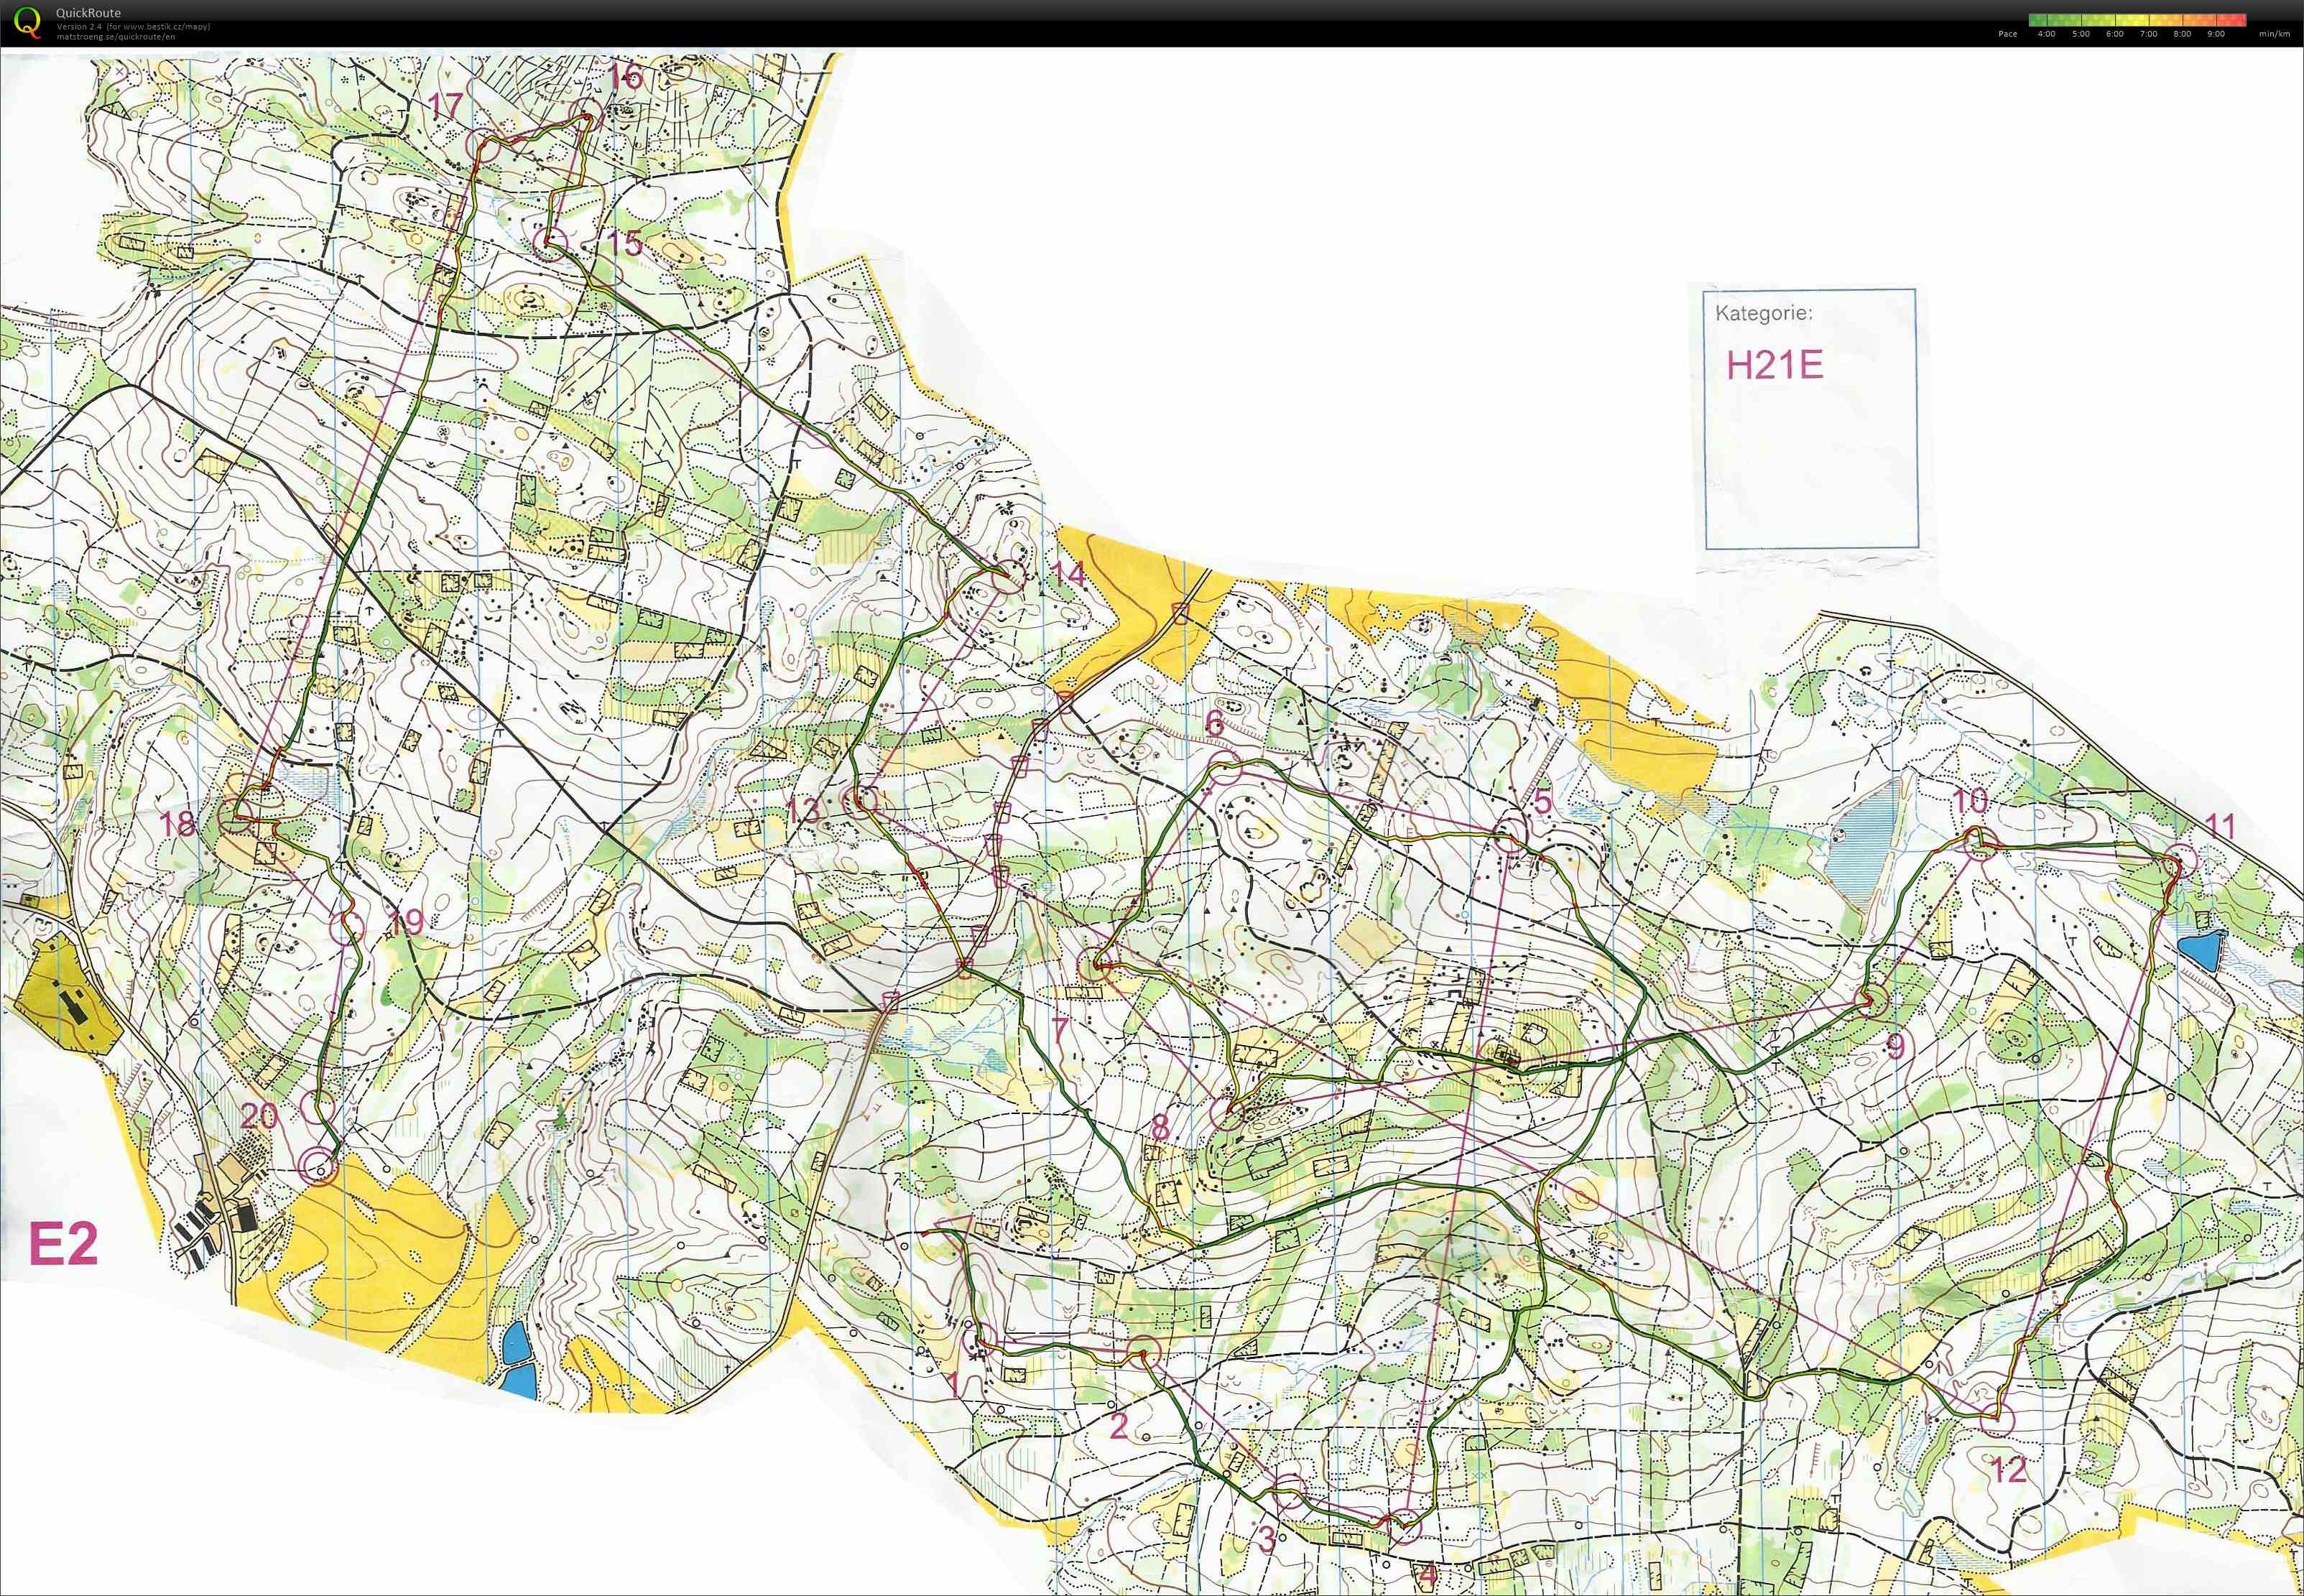
Task: Click the '4:00' pace value
Action: (2046, 34)
